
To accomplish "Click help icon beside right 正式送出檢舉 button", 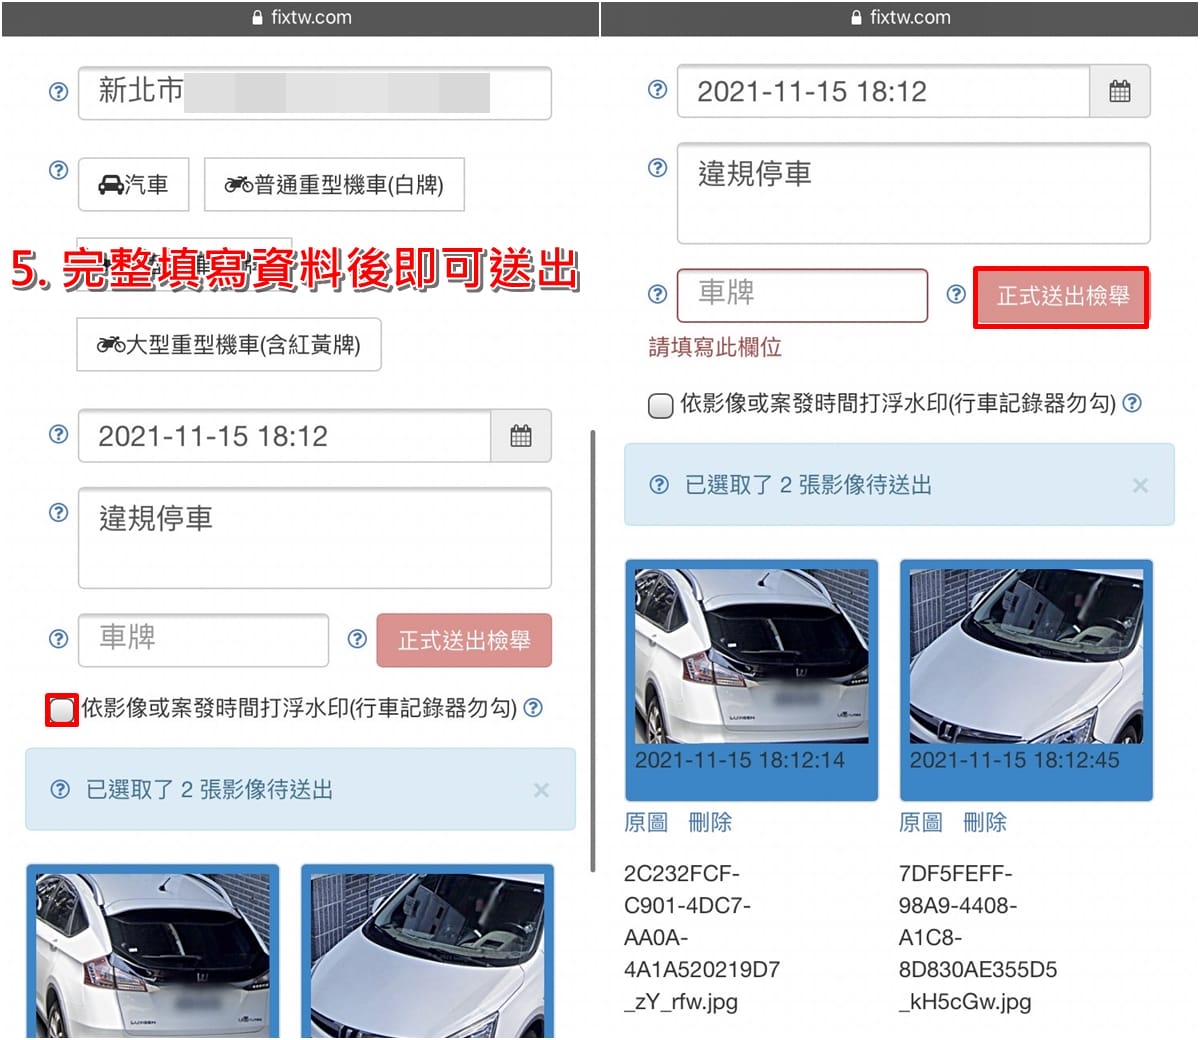I will 956,294.
